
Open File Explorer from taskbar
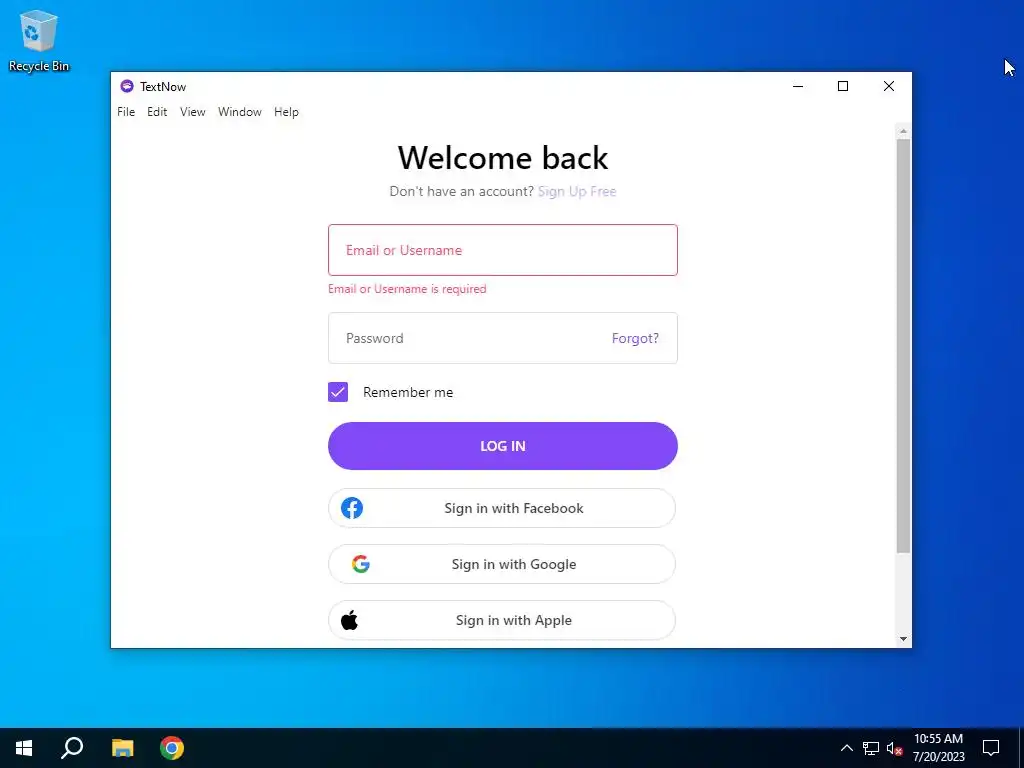point(122,748)
